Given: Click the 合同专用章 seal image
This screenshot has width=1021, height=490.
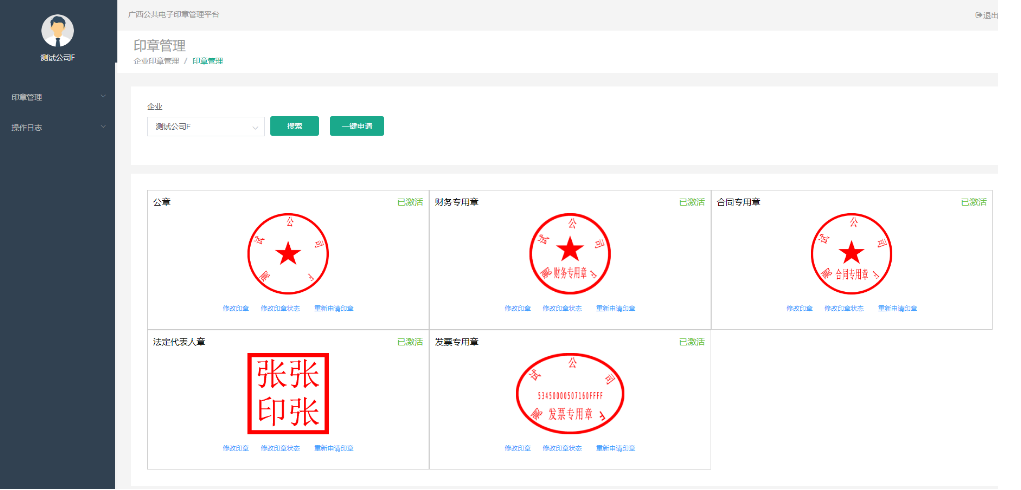Looking at the screenshot, I should (851, 252).
